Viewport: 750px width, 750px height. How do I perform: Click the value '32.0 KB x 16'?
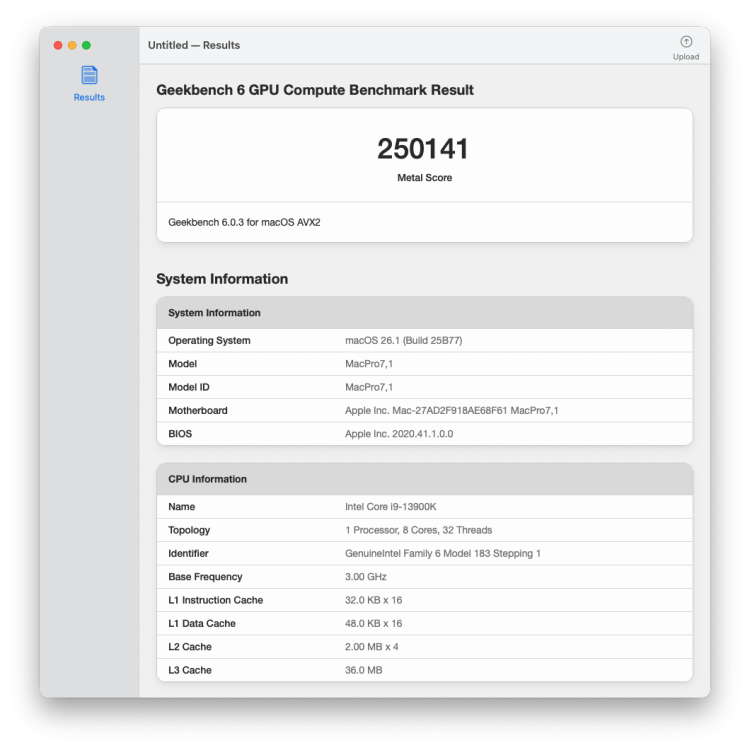(374, 600)
